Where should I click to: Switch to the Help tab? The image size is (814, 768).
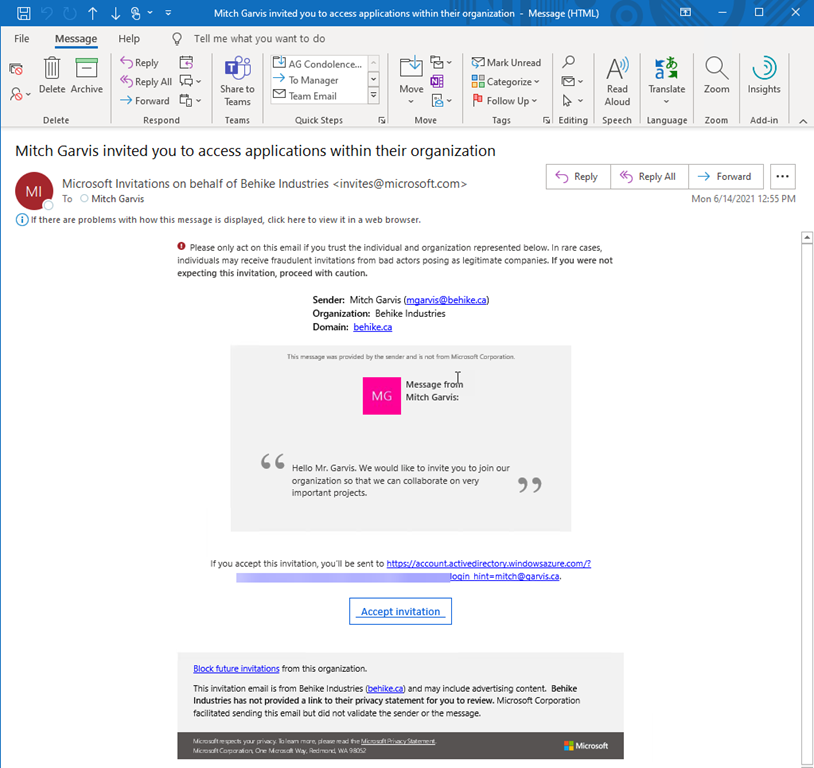(129, 39)
